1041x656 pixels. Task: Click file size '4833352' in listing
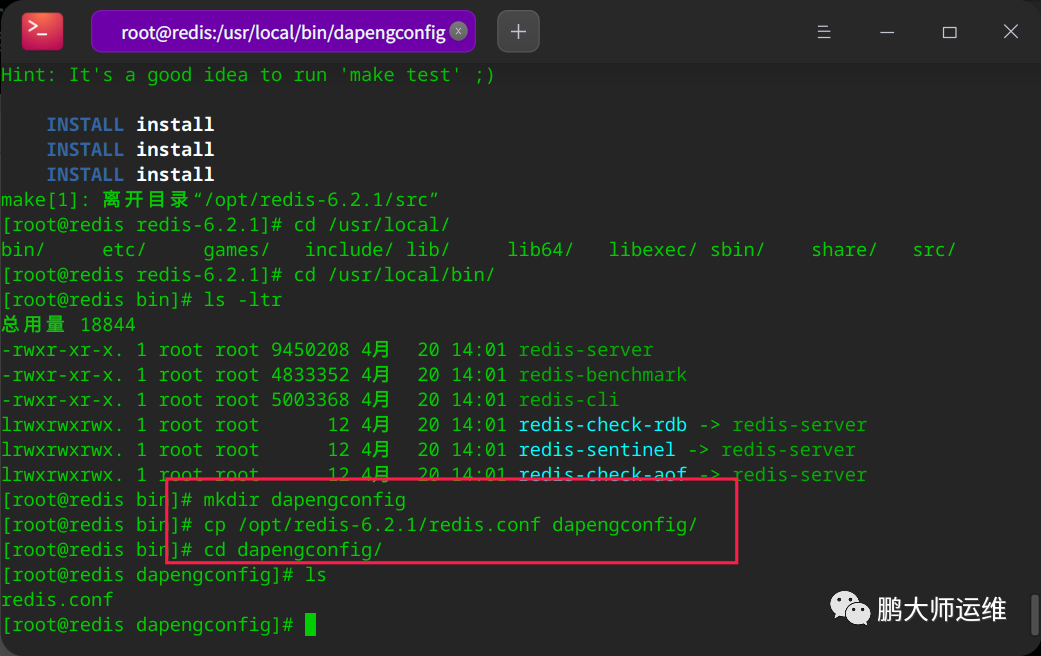coord(310,375)
